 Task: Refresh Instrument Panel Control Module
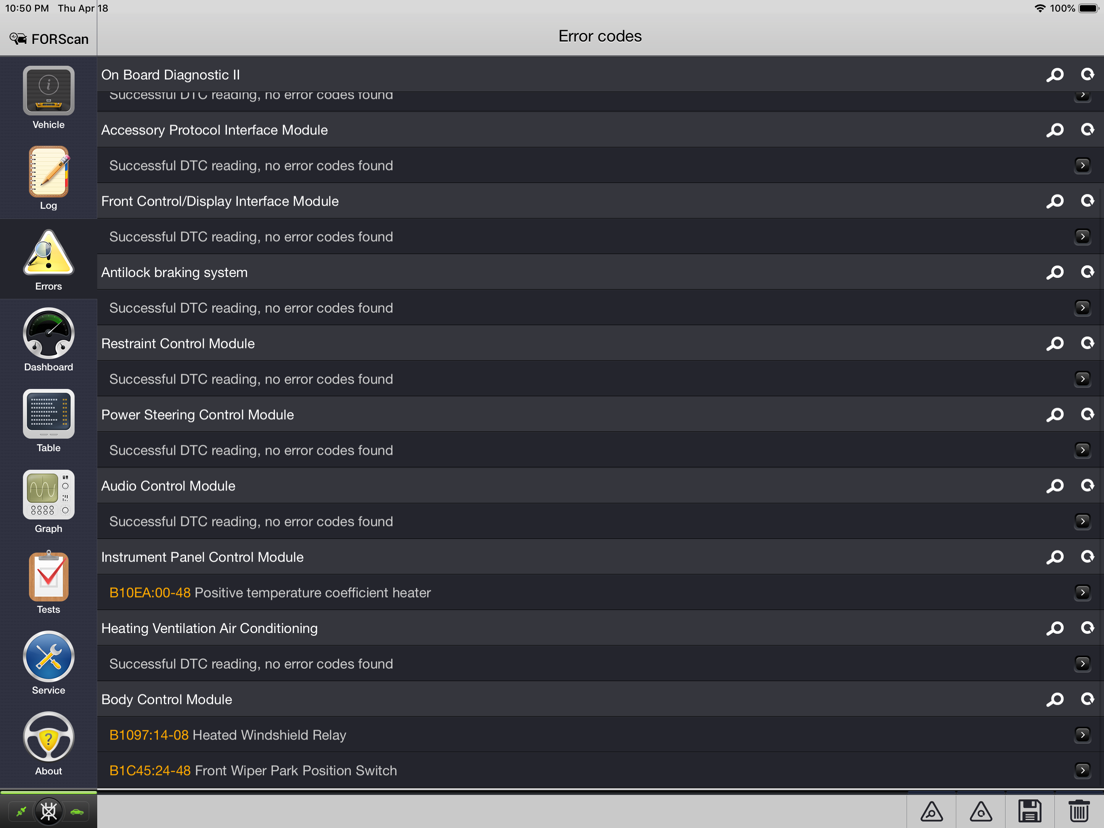(x=1087, y=557)
